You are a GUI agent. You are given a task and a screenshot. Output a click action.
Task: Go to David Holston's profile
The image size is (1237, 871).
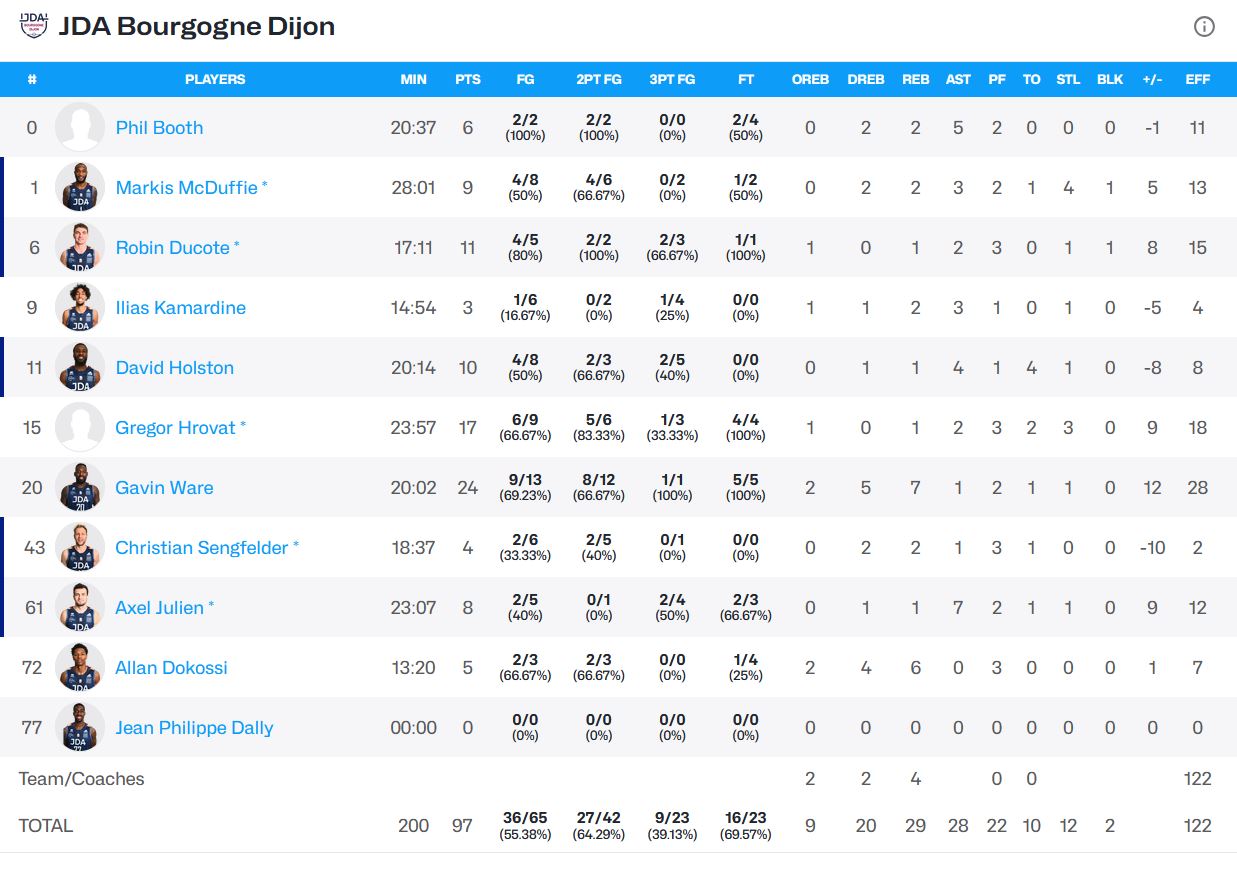tap(174, 368)
